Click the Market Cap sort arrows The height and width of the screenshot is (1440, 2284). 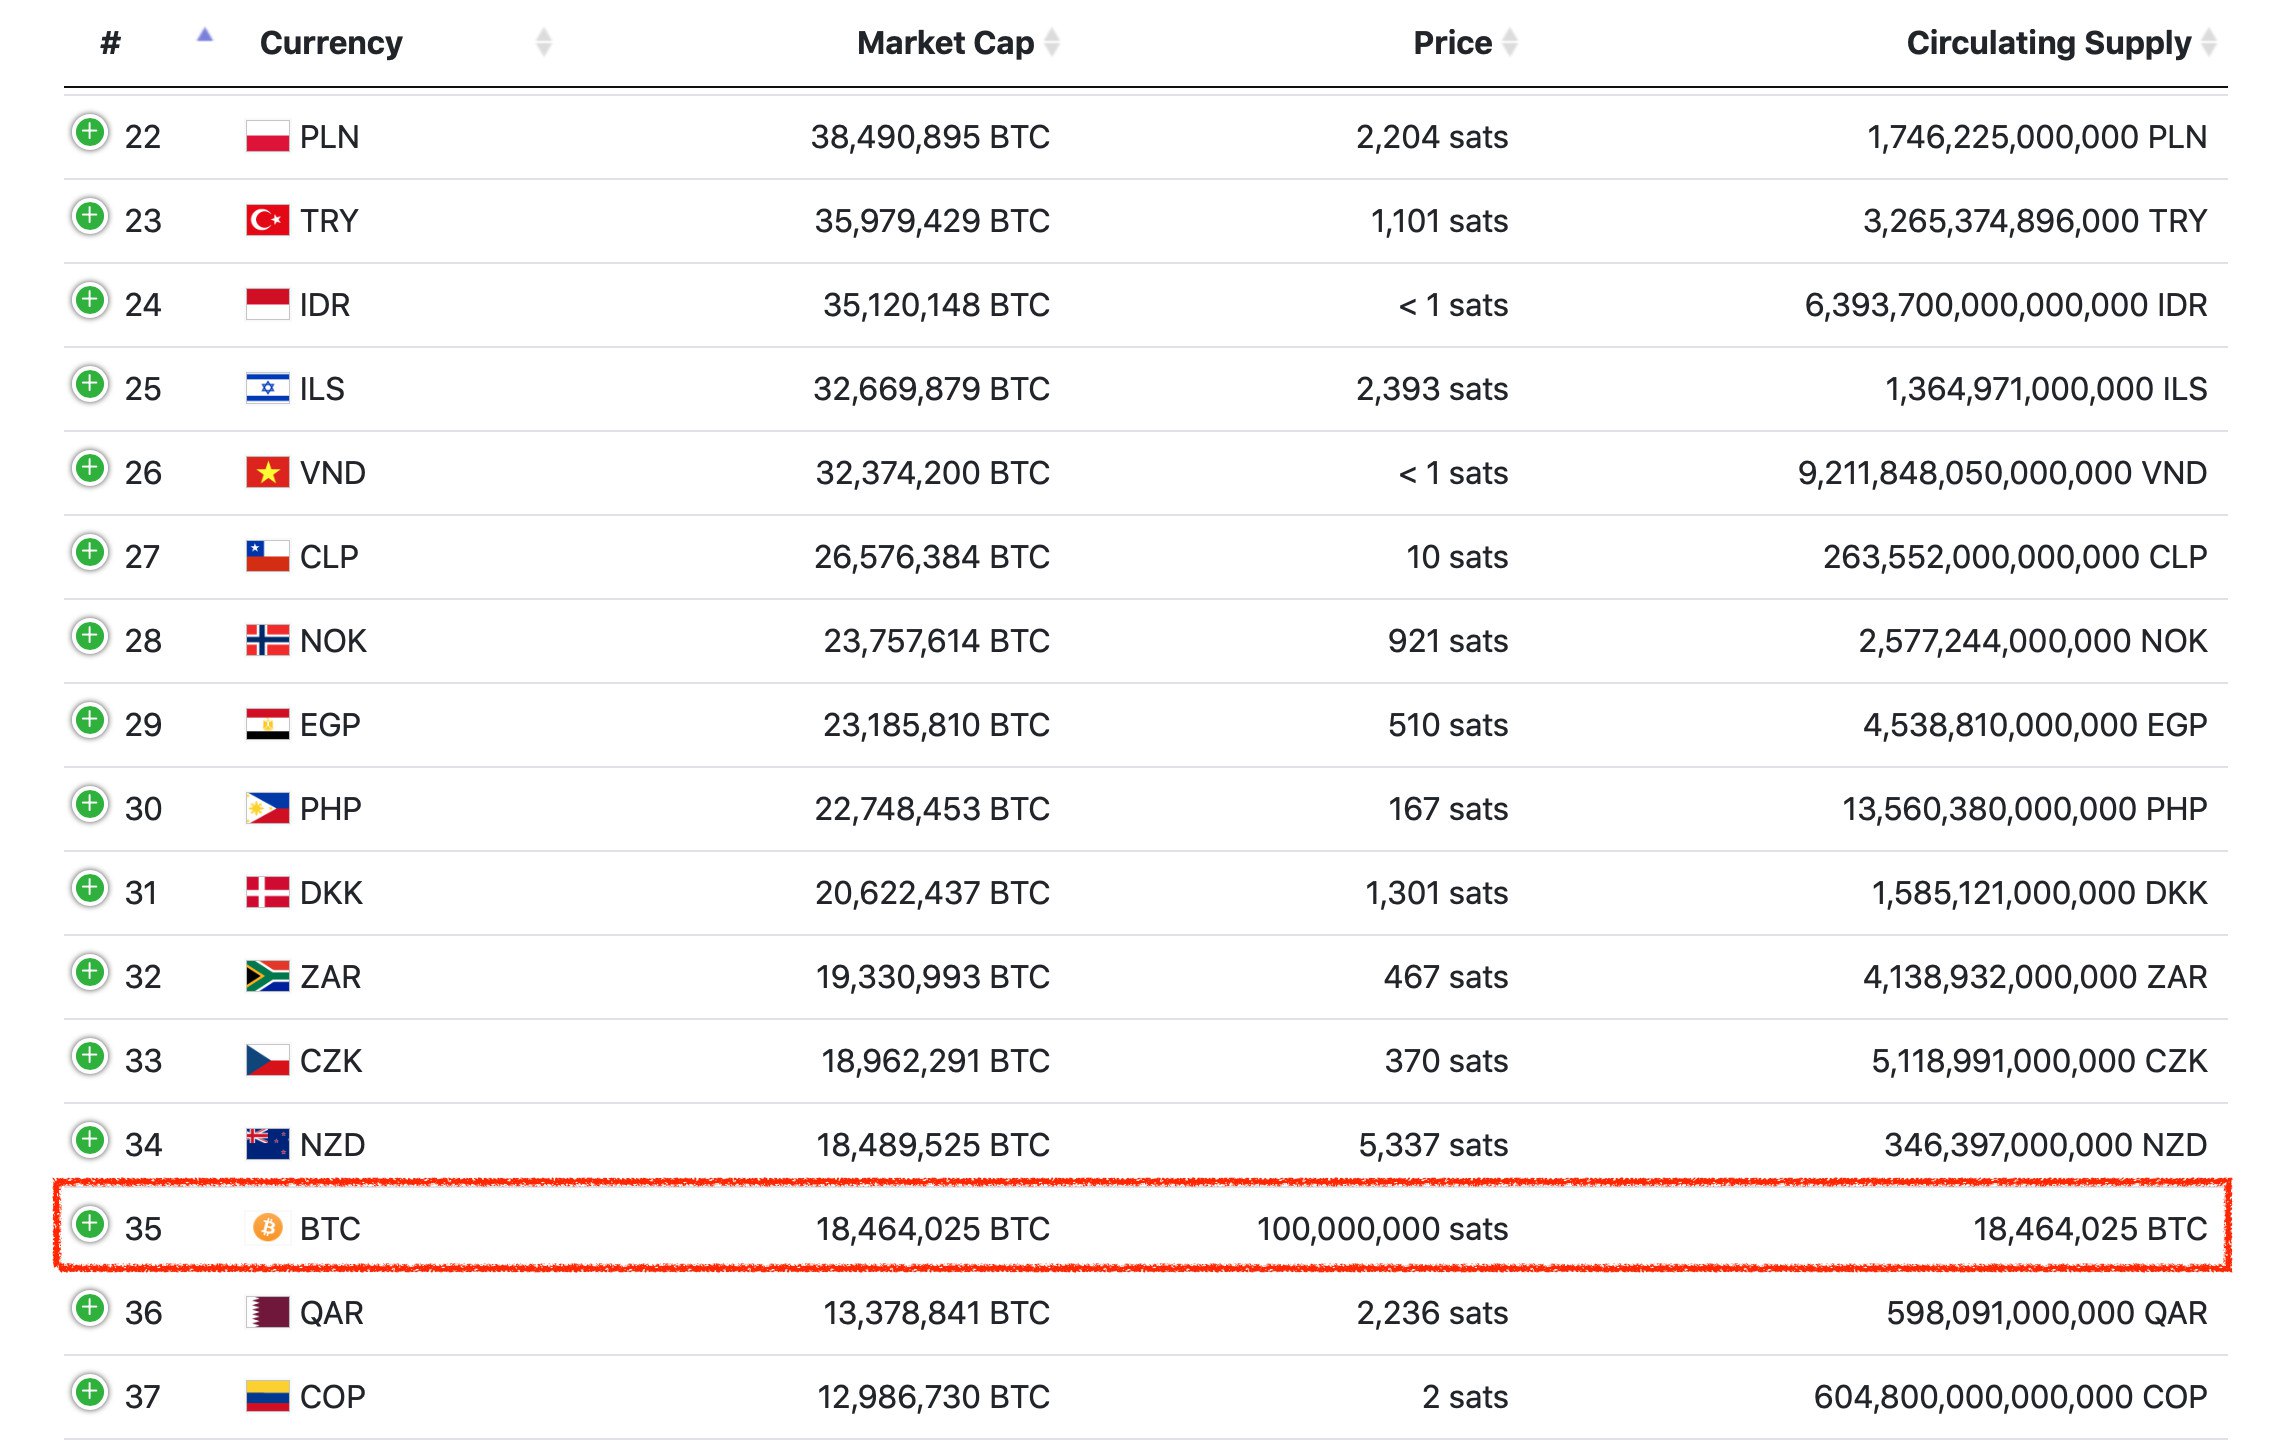click(x=1052, y=42)
